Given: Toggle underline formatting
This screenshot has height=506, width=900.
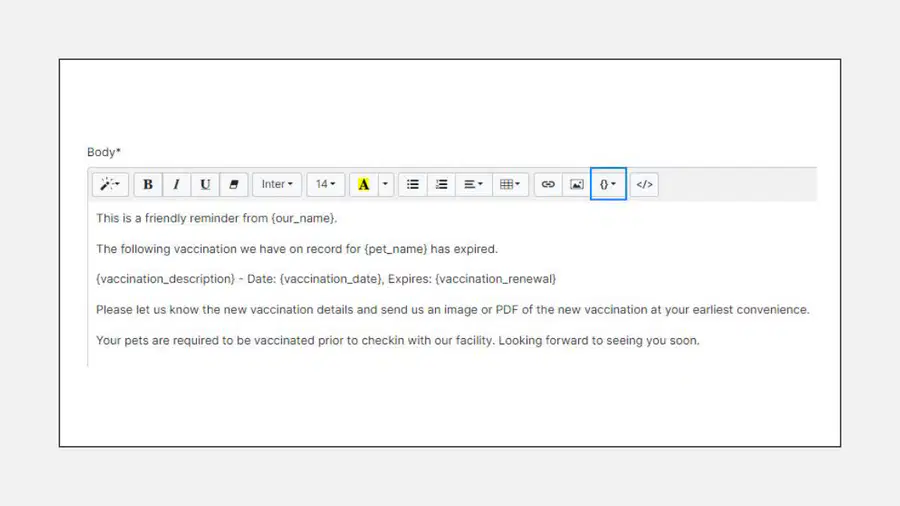Looking at the screenshot, I should (x=205, y=184).
